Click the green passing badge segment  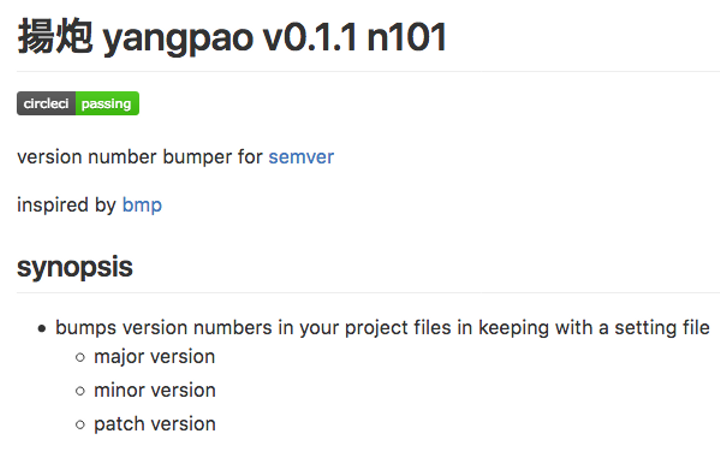click(107, 104)
